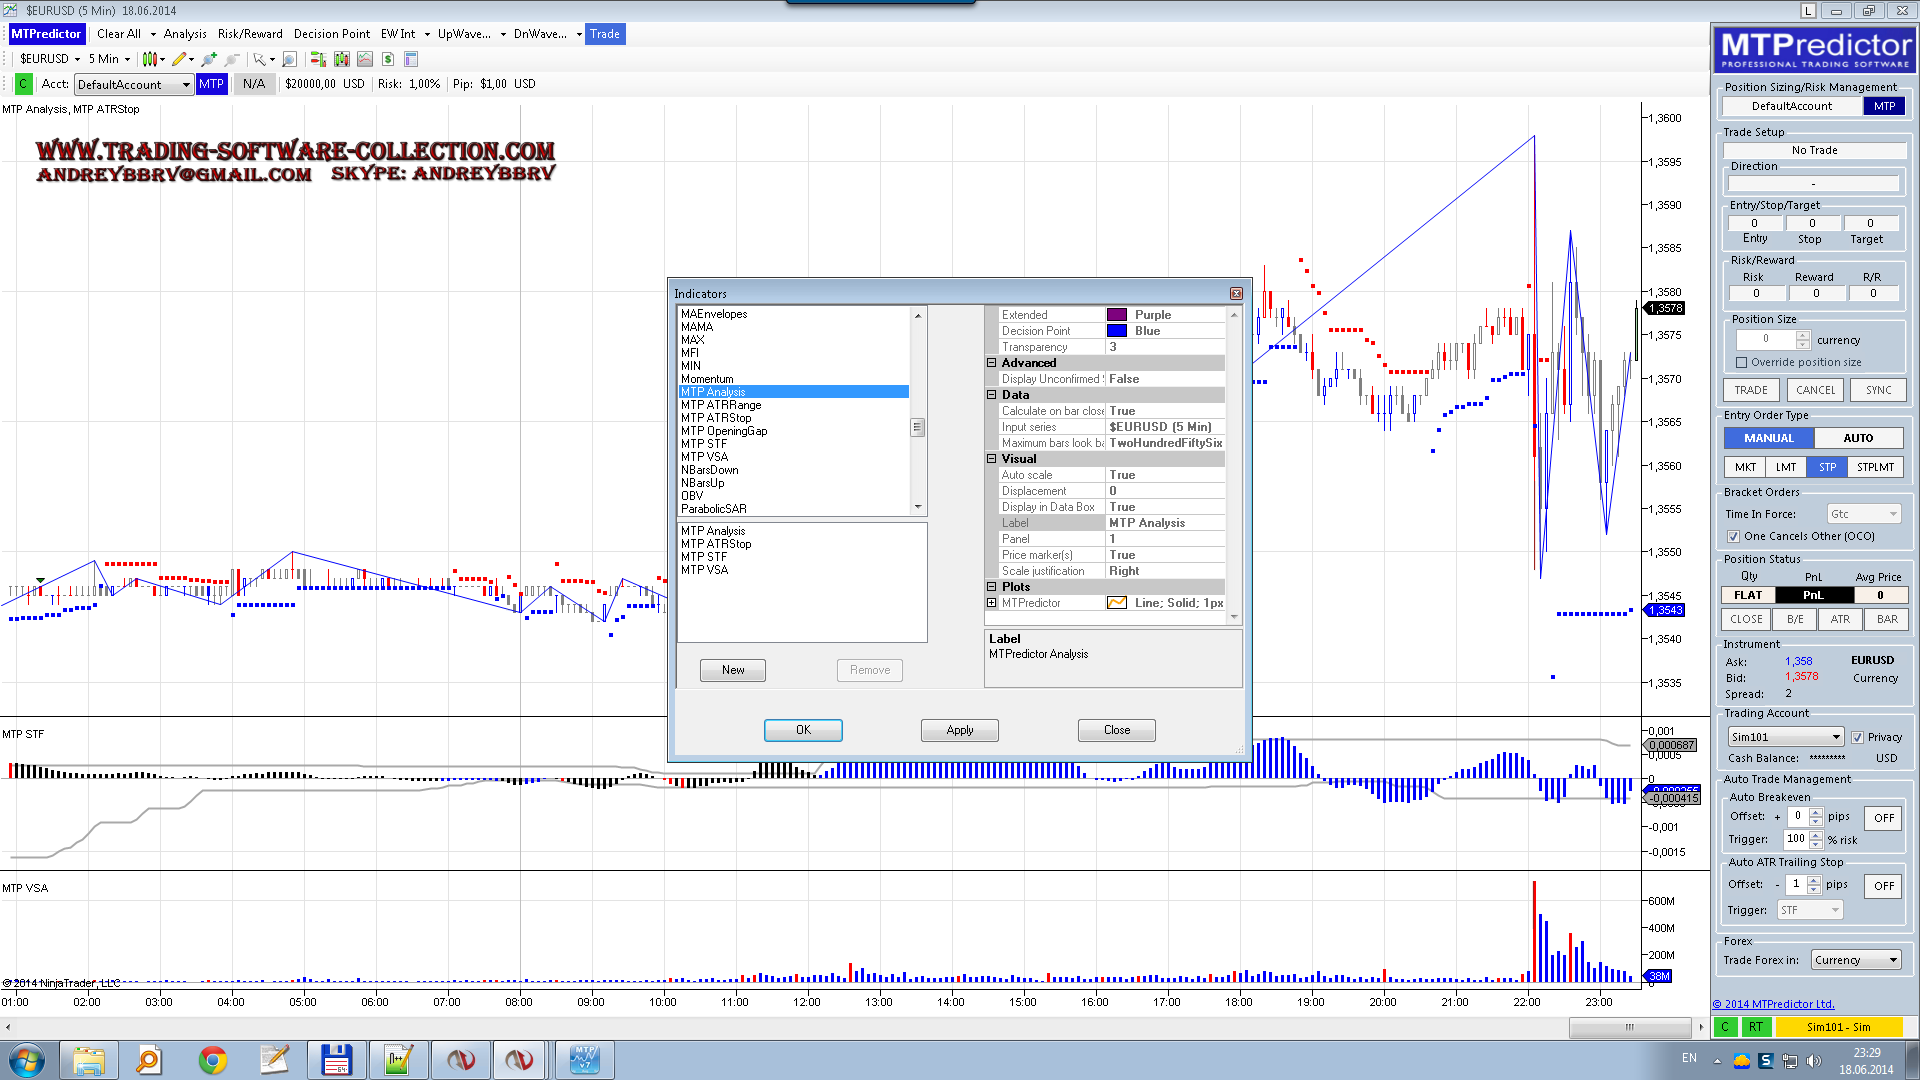Open the Risk/Reward menu

coord(250,34)
